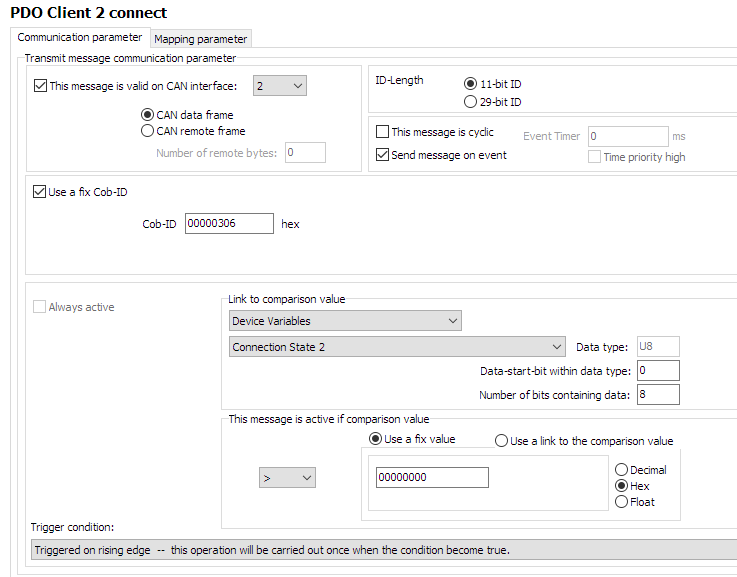Screen dimensions: 737x577
Task: Toggle 'Use a fix Cob-ID' checkbox
Action: point(40,192)
